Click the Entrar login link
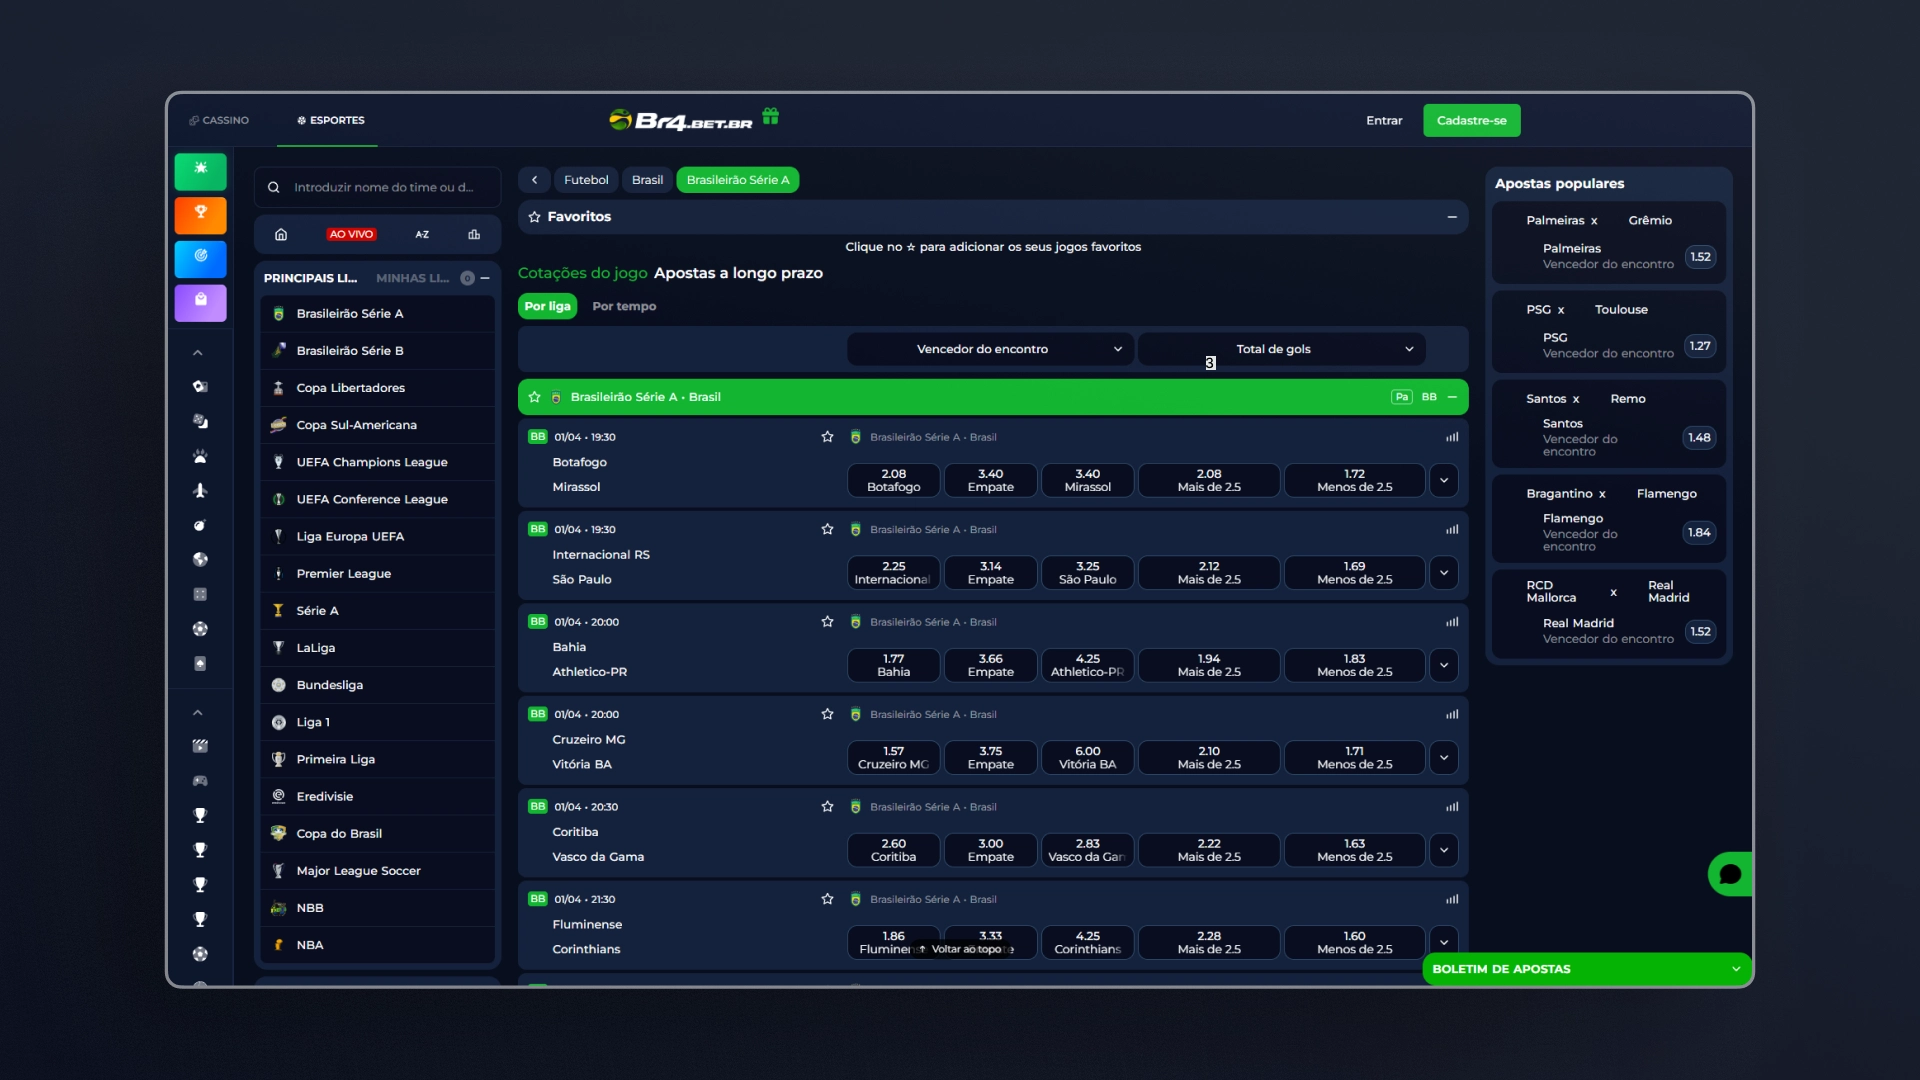The image size is (1920, 1080). click(1384, 120)
